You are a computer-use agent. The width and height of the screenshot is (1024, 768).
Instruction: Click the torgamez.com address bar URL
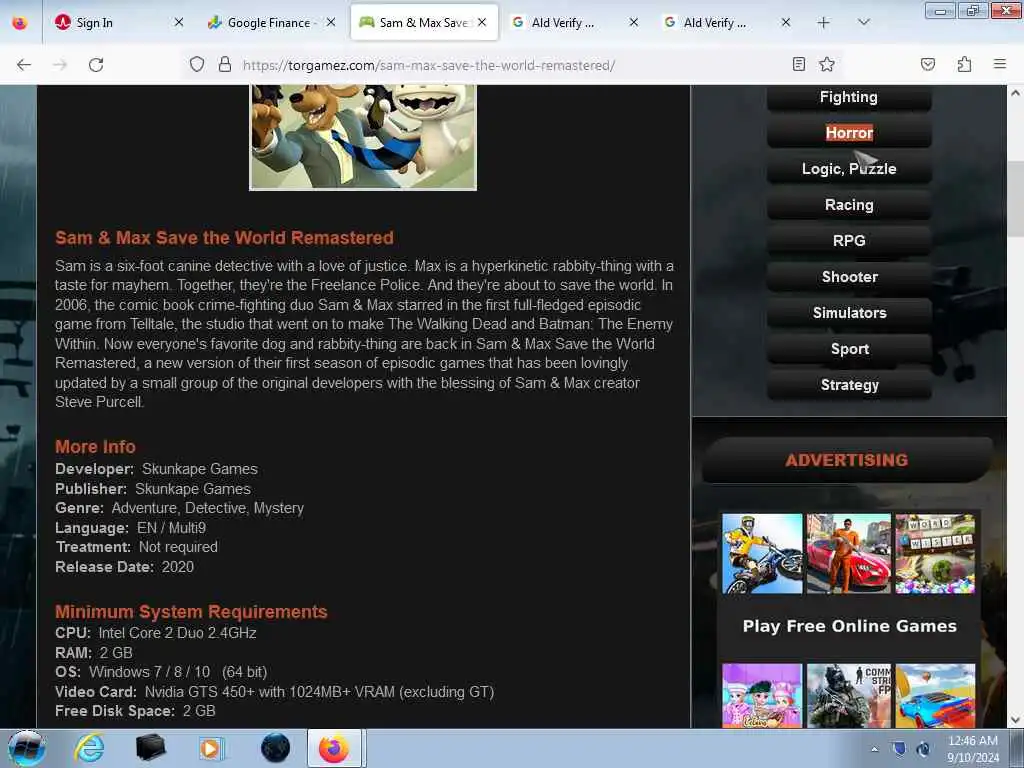[x=428, y=65]
